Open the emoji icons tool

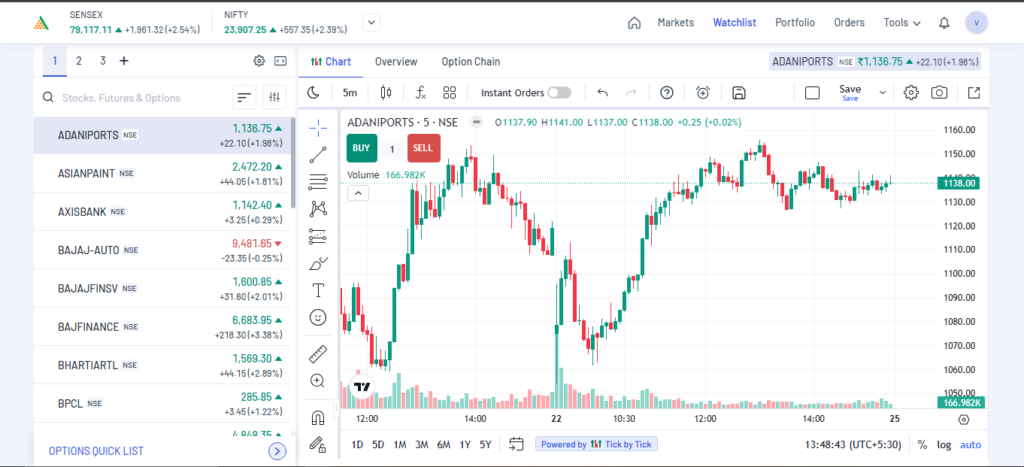coord(318,317)
